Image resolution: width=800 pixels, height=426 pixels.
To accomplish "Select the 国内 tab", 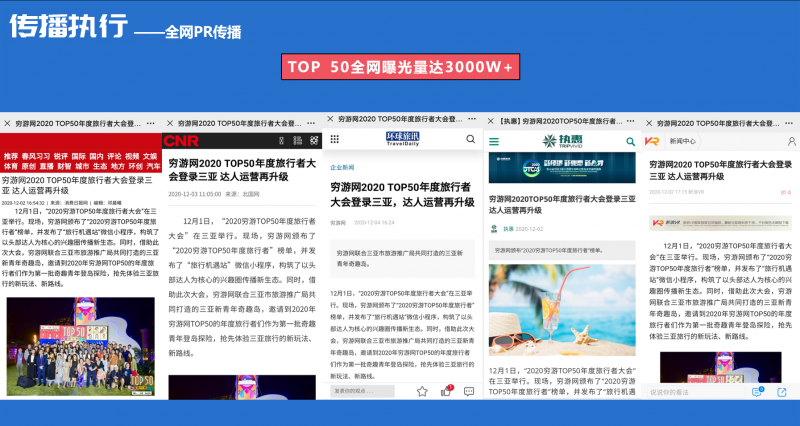I will coord(96,156).
